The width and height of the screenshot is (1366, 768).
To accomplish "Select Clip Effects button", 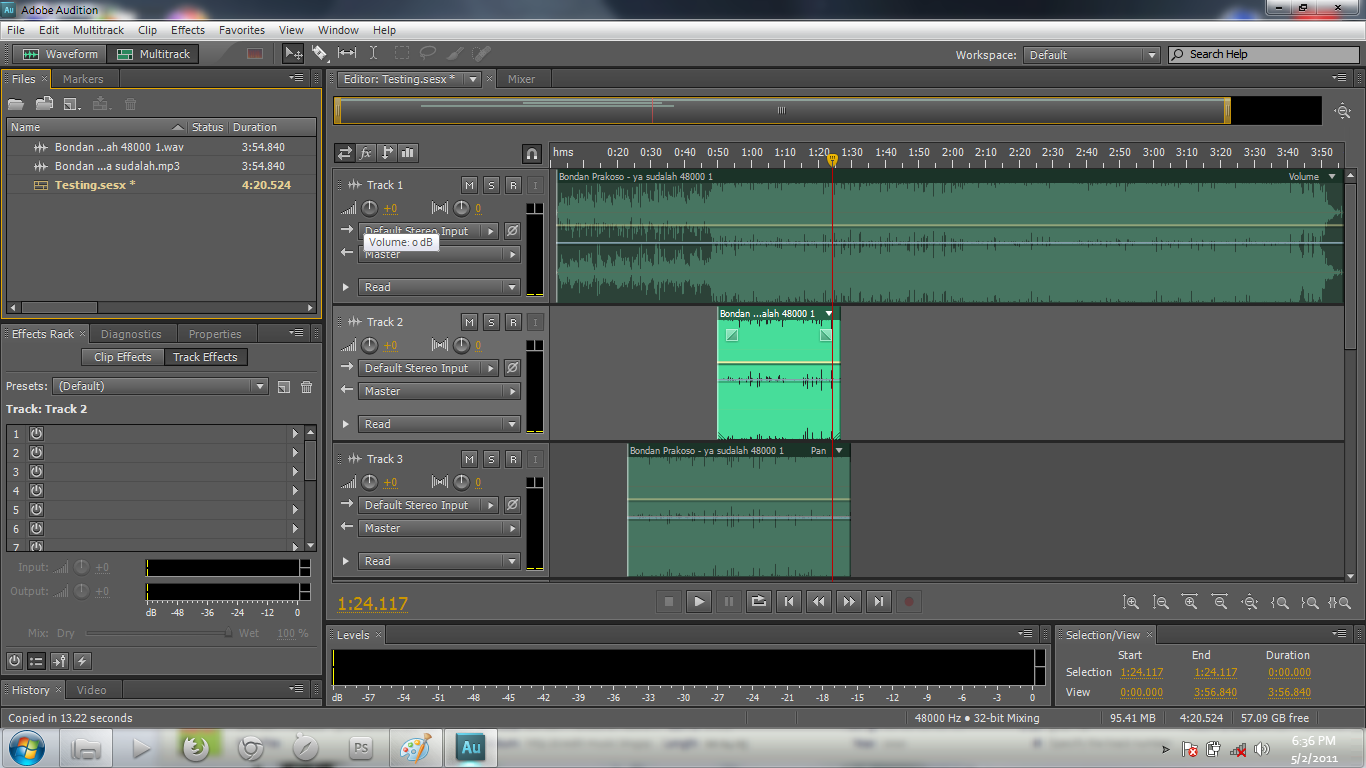I will (x=123, y=357).
